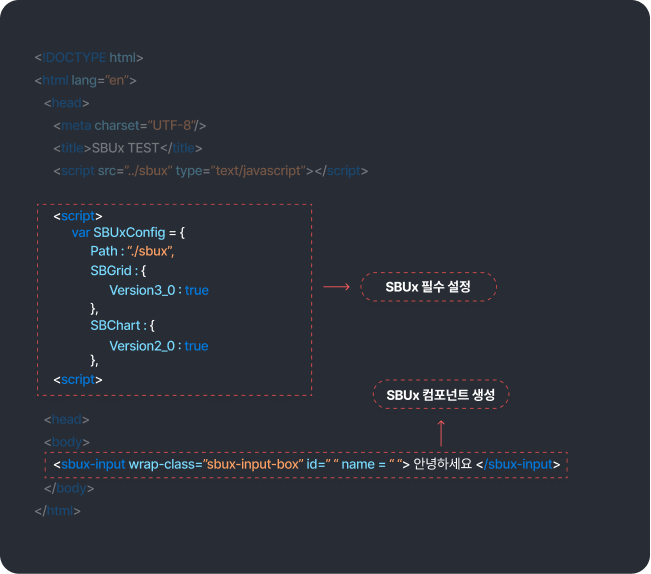651x574 pixels.
Task: Click the red right-pointing arrow
Action: coord(336,287)
